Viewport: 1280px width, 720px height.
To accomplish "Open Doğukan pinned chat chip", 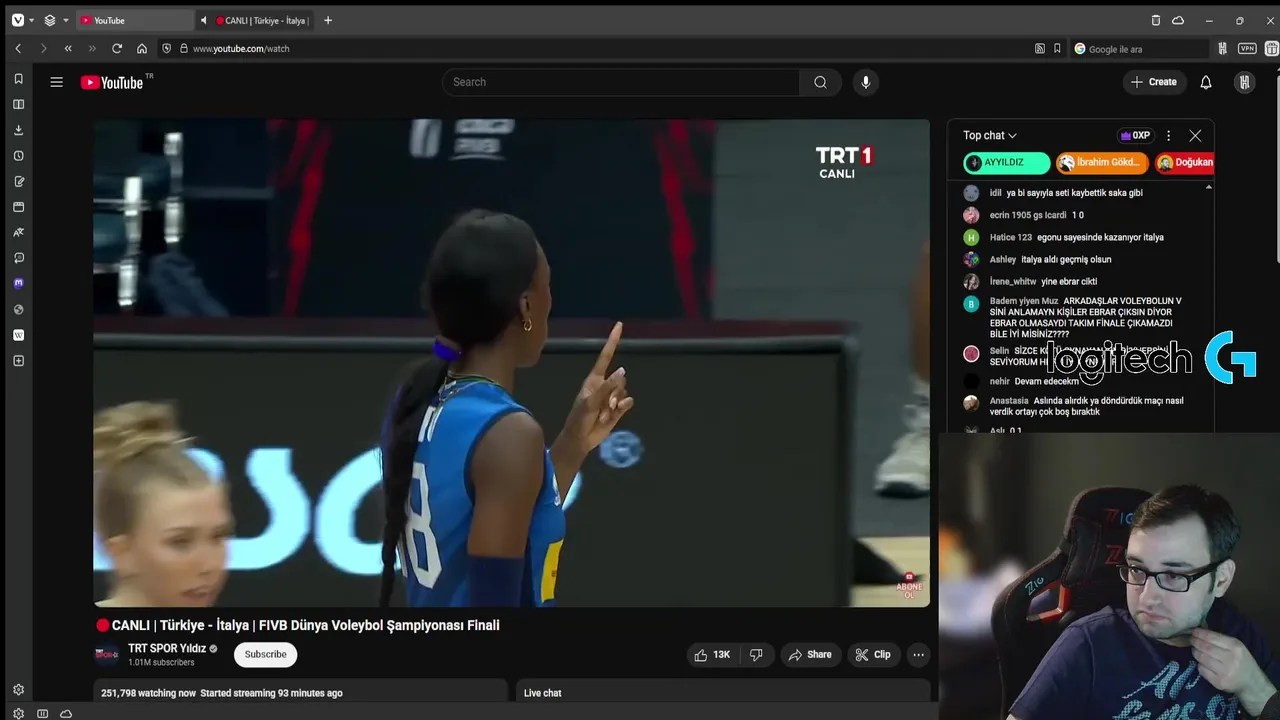I will pyautogui.click(x=1184, y=162).
